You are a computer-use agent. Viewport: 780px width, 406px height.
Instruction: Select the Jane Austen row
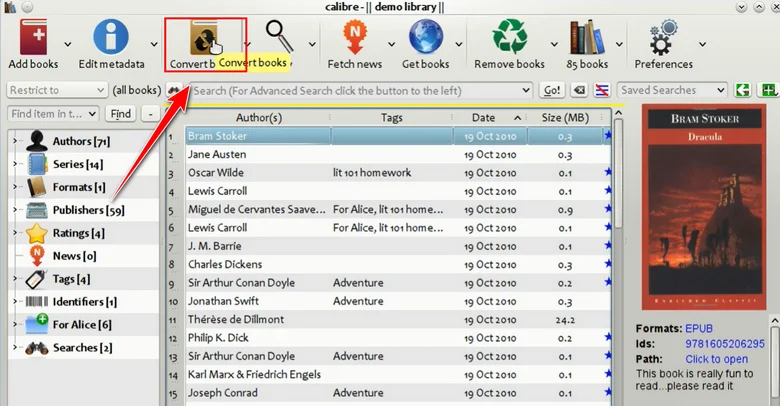coord(398,154)
